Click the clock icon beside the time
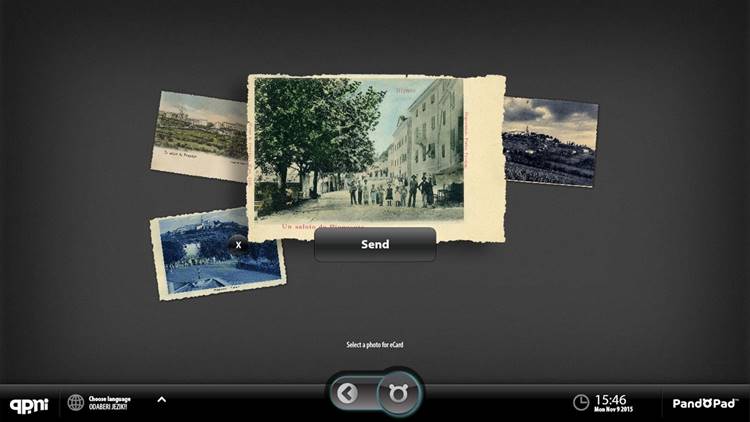 click(581, 402)
